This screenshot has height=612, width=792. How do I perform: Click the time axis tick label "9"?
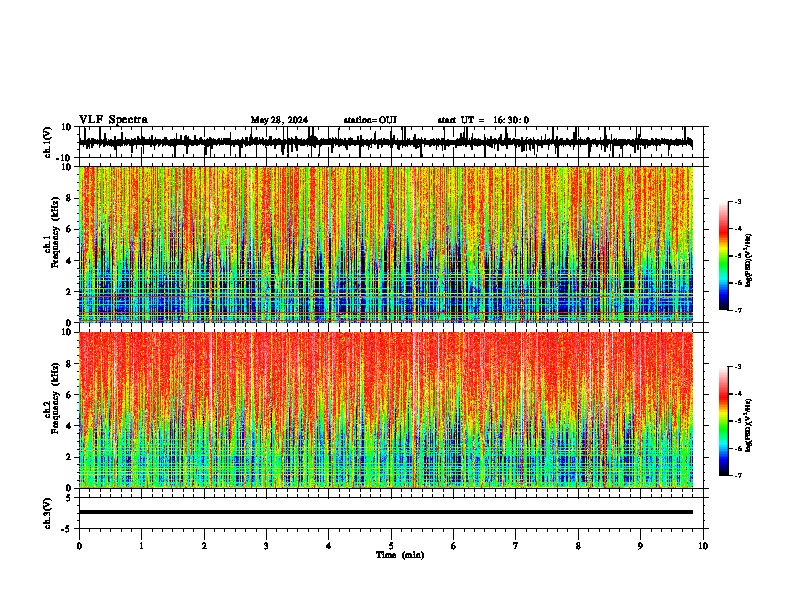[640, 546]
